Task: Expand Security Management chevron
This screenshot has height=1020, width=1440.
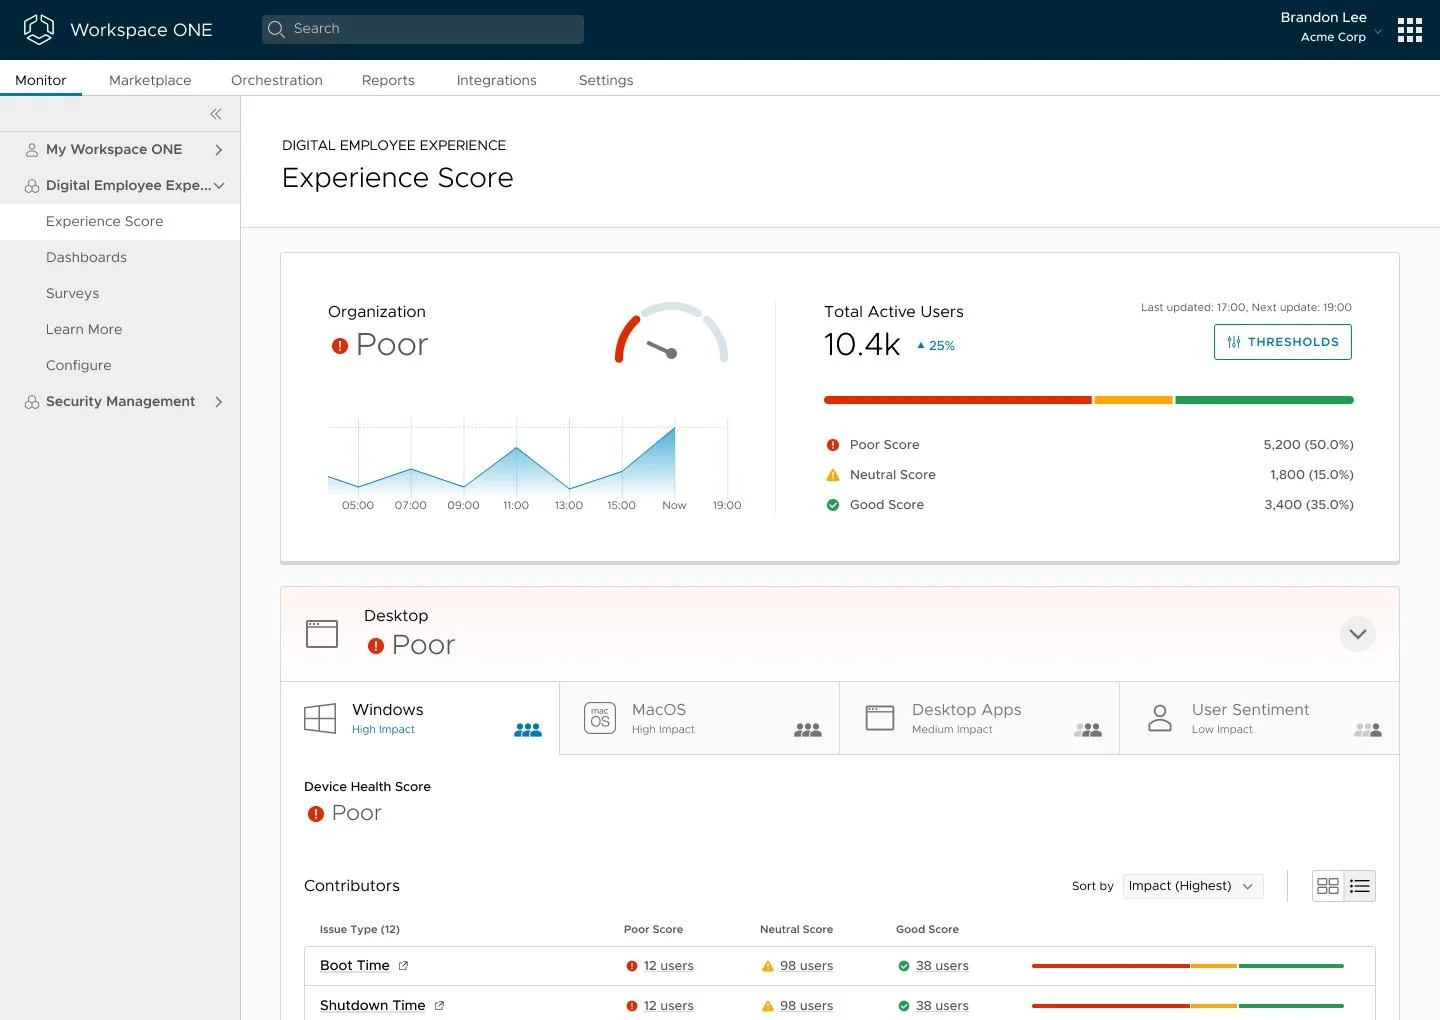Action: [219, 402]
